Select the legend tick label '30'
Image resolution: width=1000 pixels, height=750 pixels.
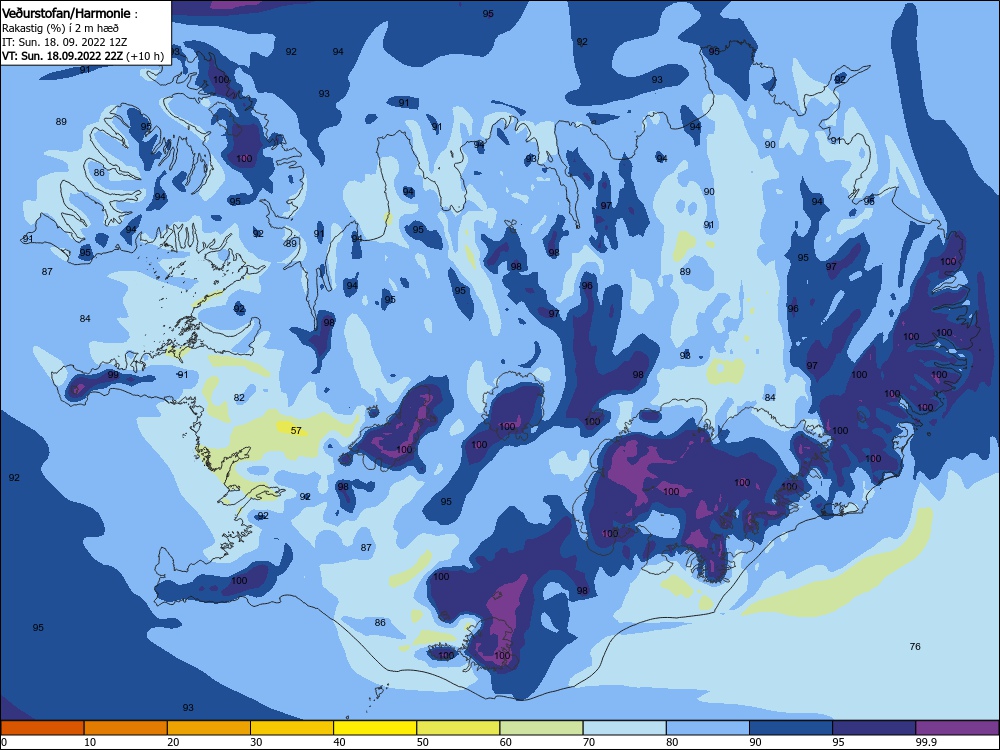(256, 742)
